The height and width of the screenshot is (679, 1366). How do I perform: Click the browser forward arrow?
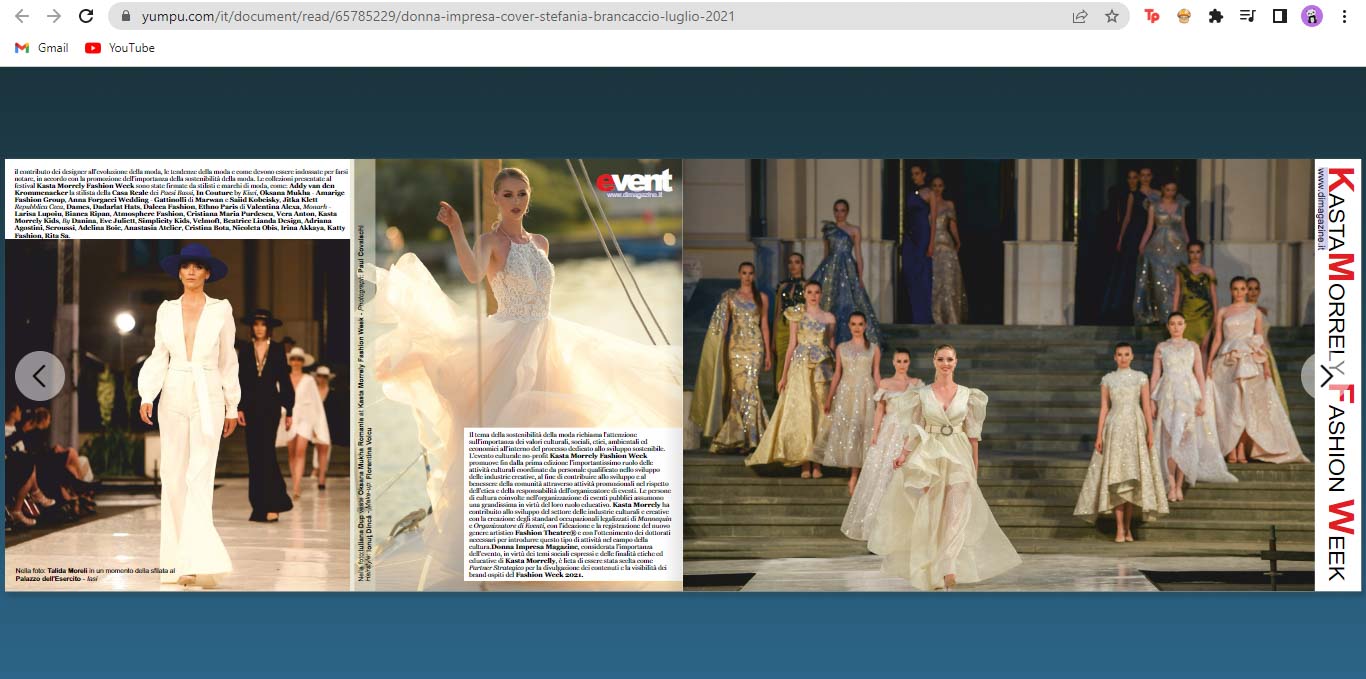click(x=54, y=16)
